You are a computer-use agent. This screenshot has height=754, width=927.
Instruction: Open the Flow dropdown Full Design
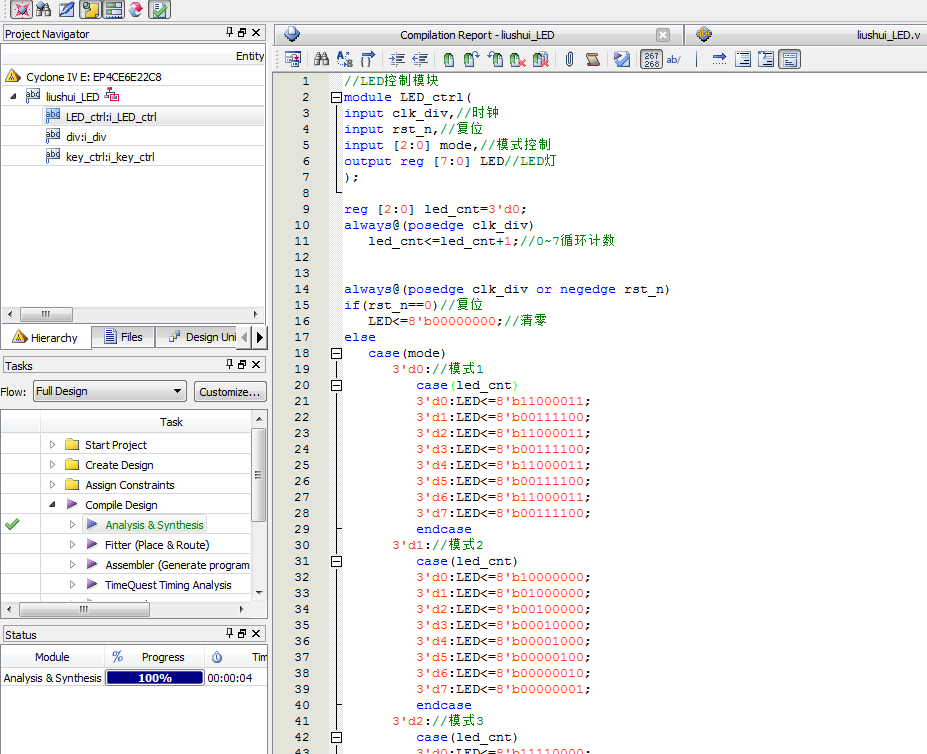click(109, 391)
